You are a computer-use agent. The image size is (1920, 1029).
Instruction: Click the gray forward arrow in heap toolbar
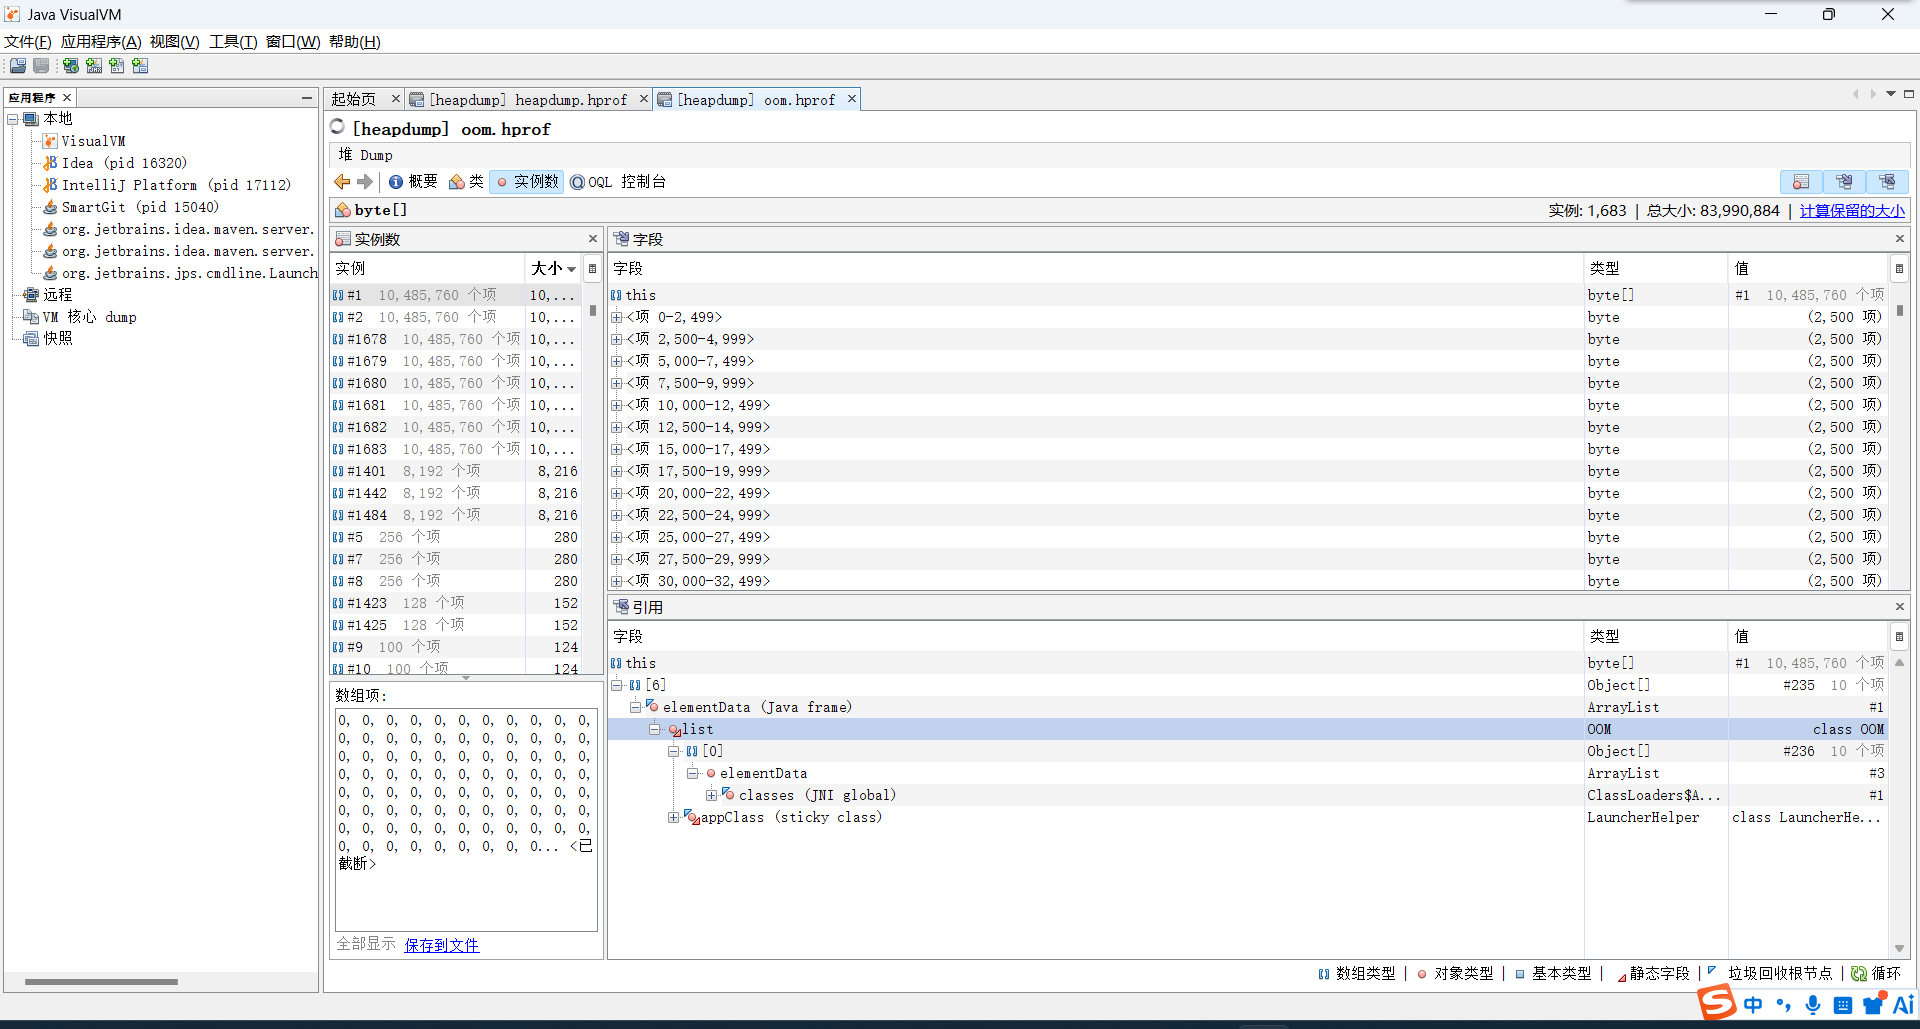coord(365,182)
